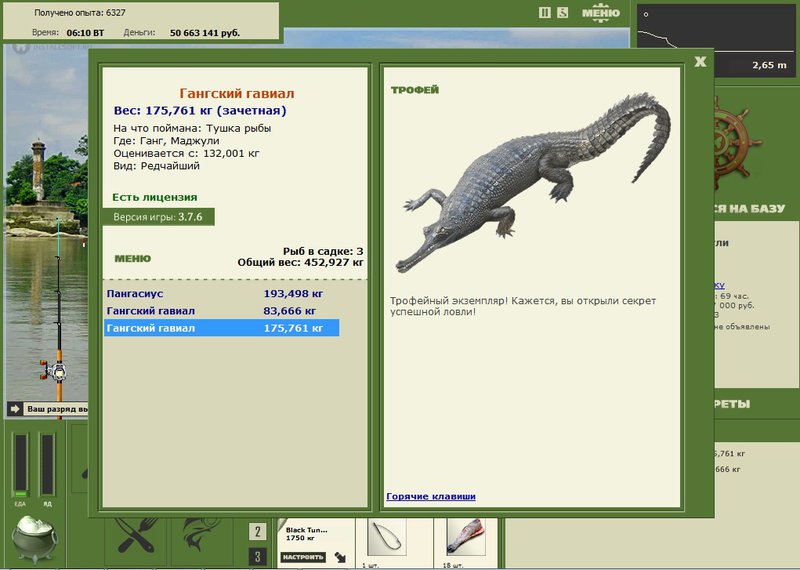This screenshot has height=570, width=800.
Task: Click the depth sonar chart panel
Action: point(716,41)
